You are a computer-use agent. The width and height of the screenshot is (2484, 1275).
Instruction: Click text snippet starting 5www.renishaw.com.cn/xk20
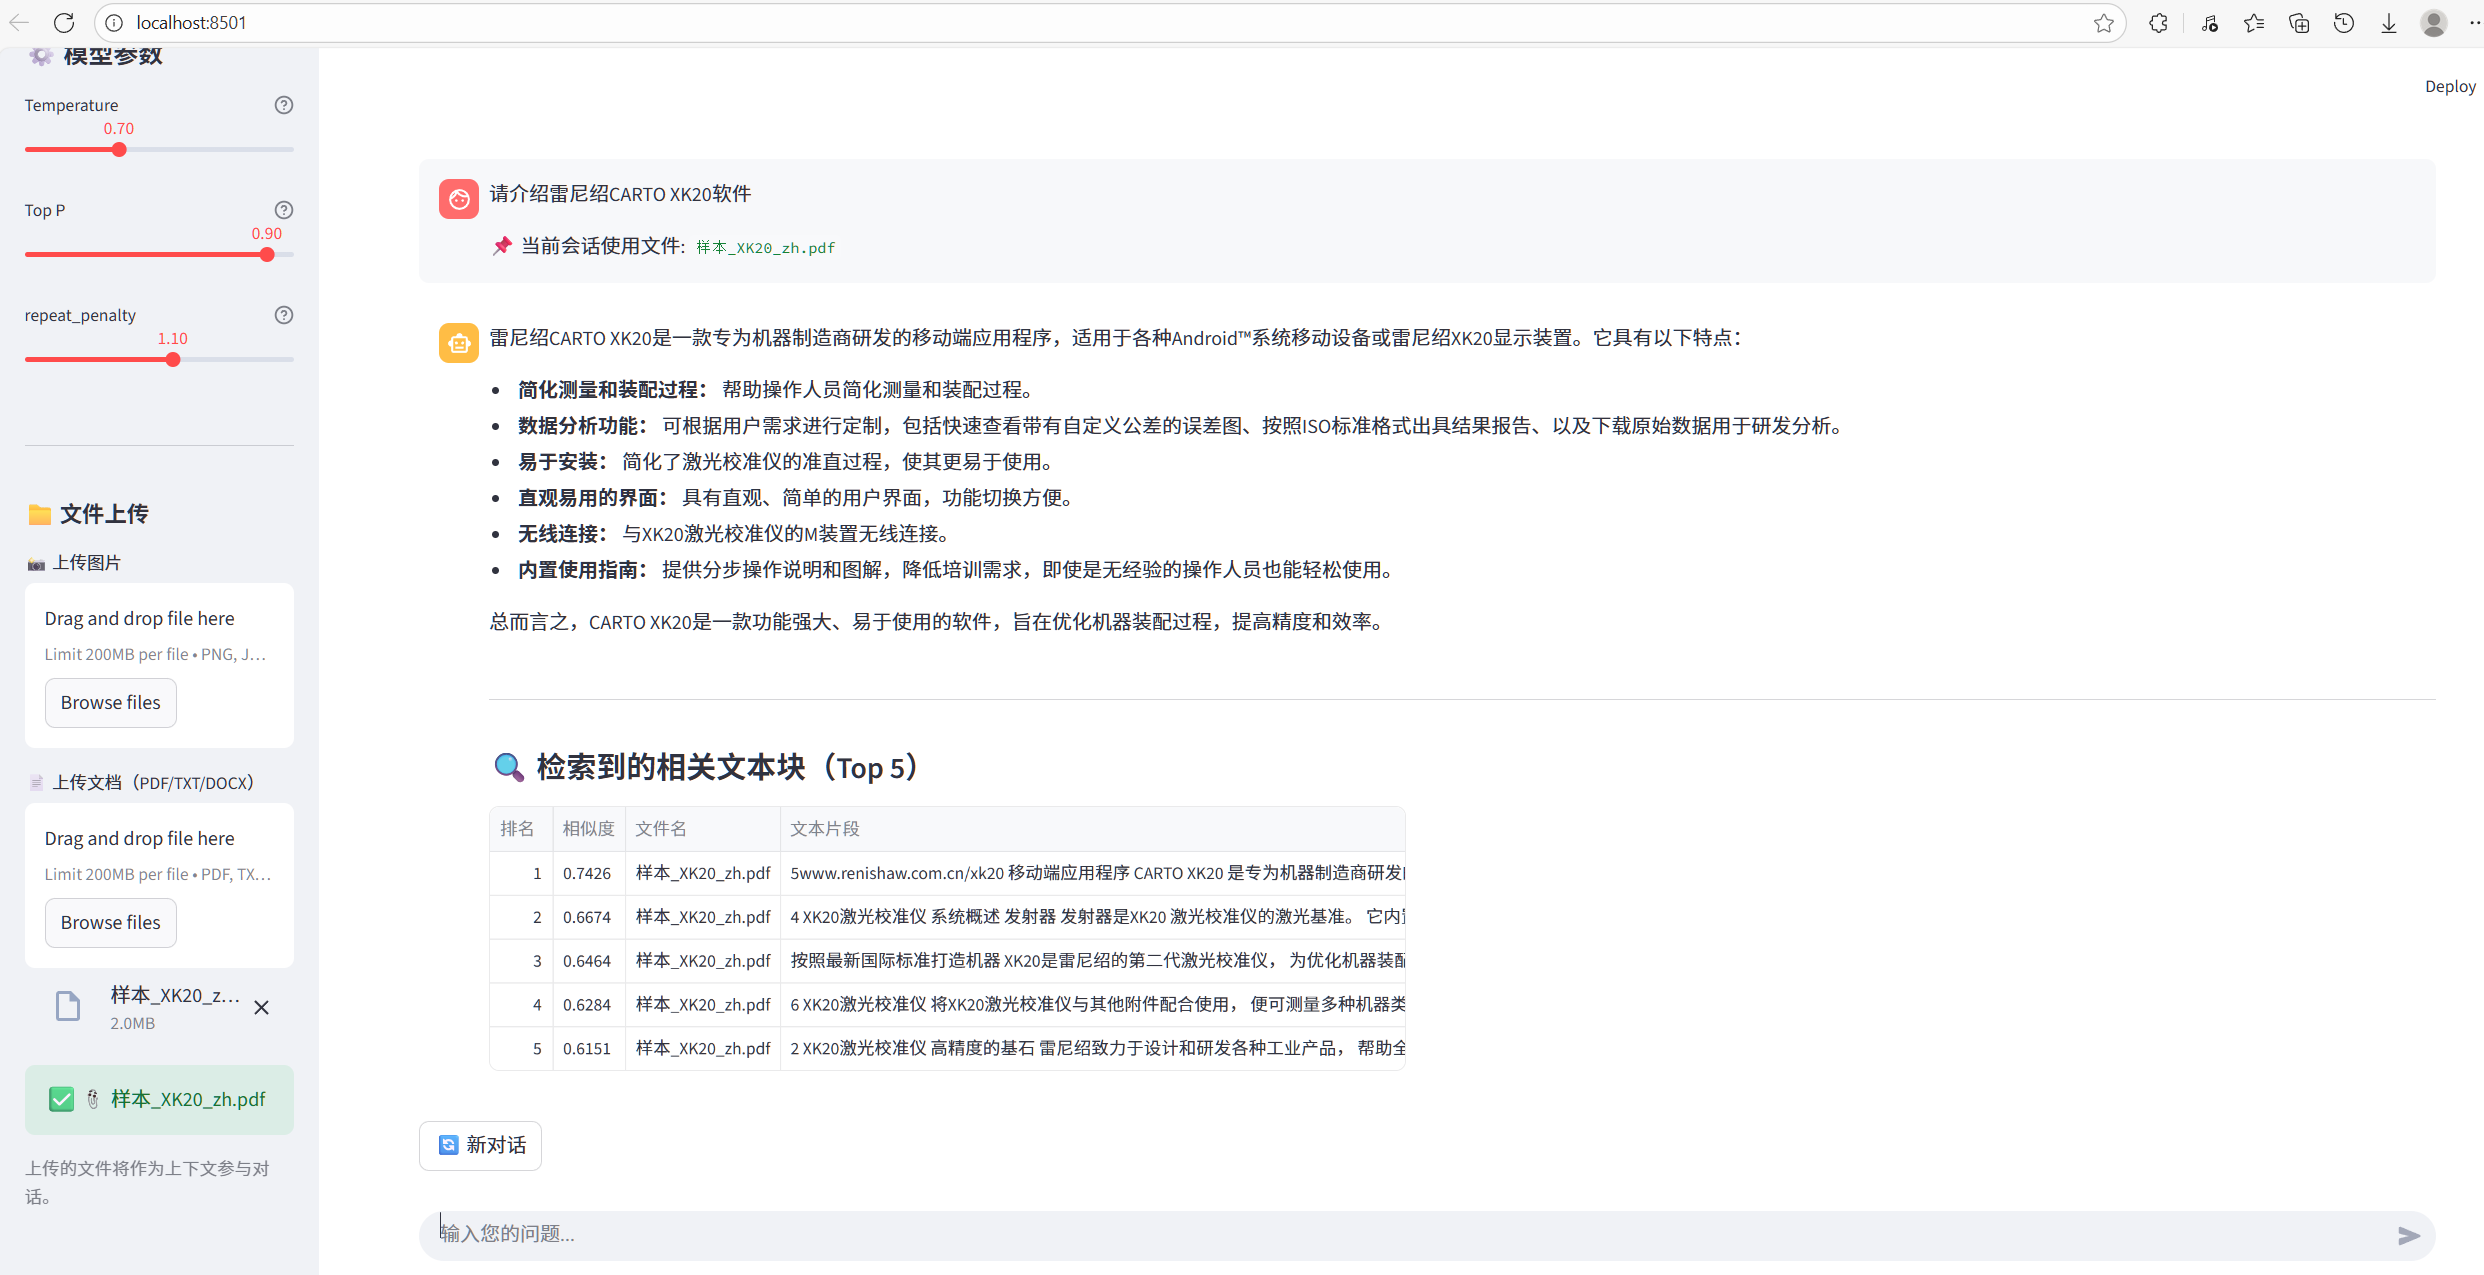pyautogui.click(x=1093, y=873)
